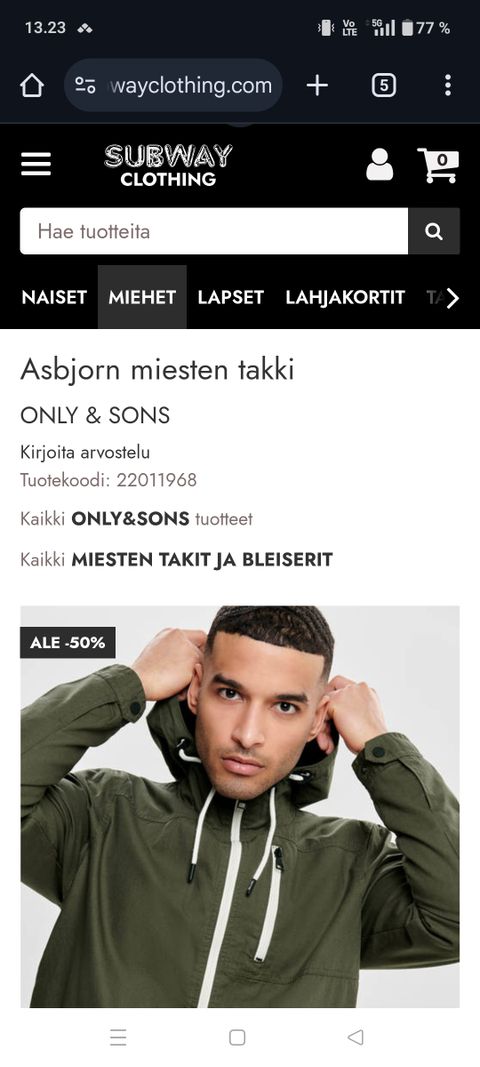
Task: Open the hamburger navigation menu
Action: coord(36,164)
